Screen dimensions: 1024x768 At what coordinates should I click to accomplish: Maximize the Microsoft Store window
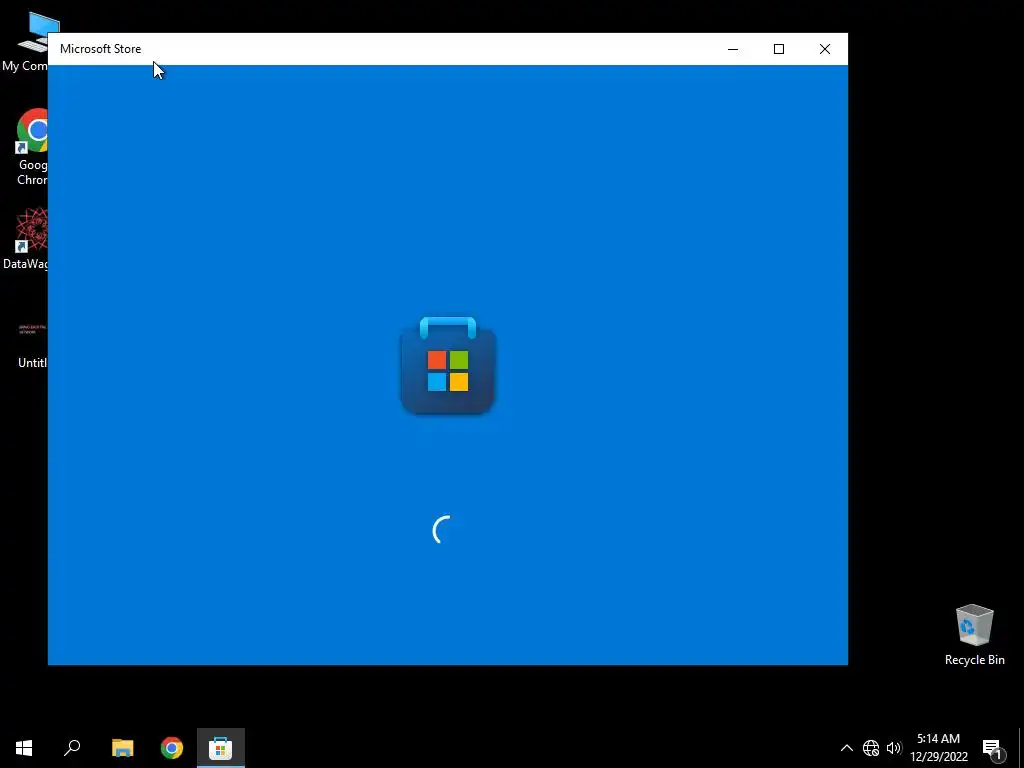[778, 49]
